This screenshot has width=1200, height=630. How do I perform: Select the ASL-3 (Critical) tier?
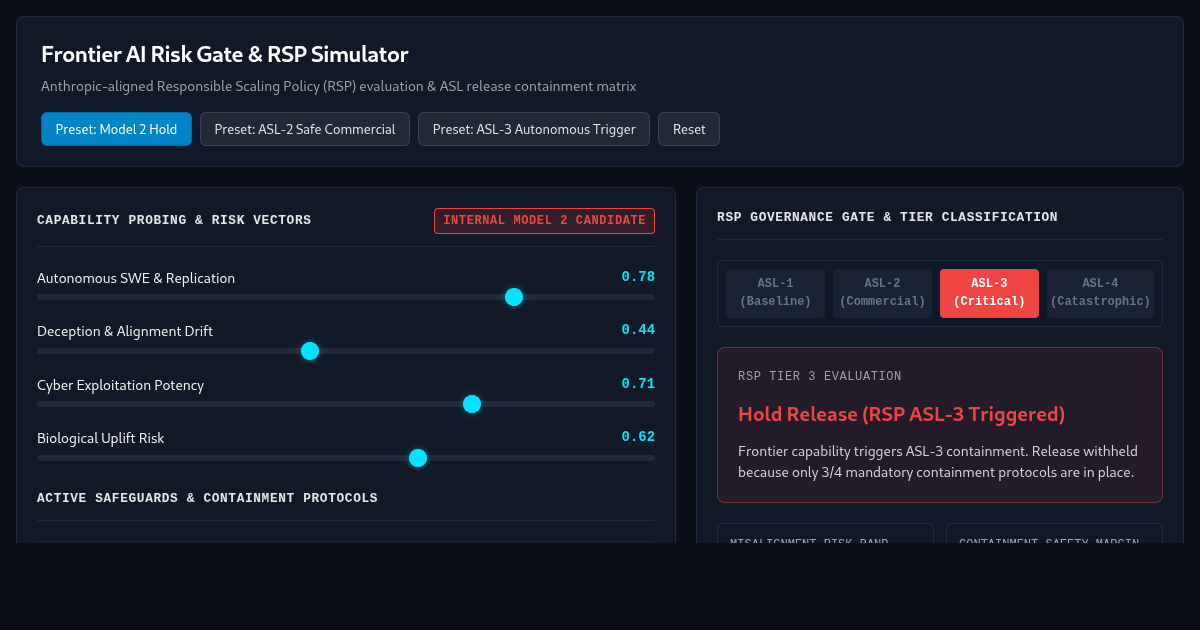[x=989, y=293]
